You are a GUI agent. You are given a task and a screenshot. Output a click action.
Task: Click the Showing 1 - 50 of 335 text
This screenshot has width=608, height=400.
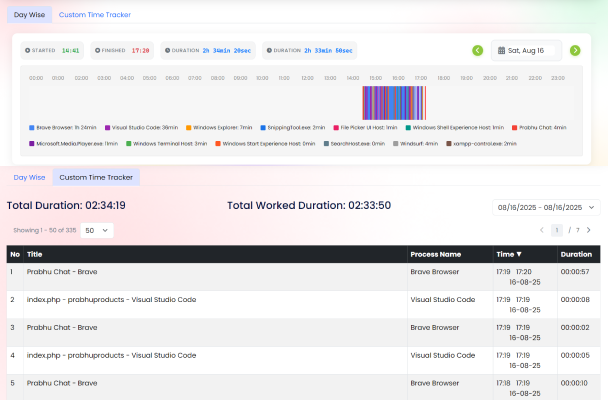(x=45, y=230)
